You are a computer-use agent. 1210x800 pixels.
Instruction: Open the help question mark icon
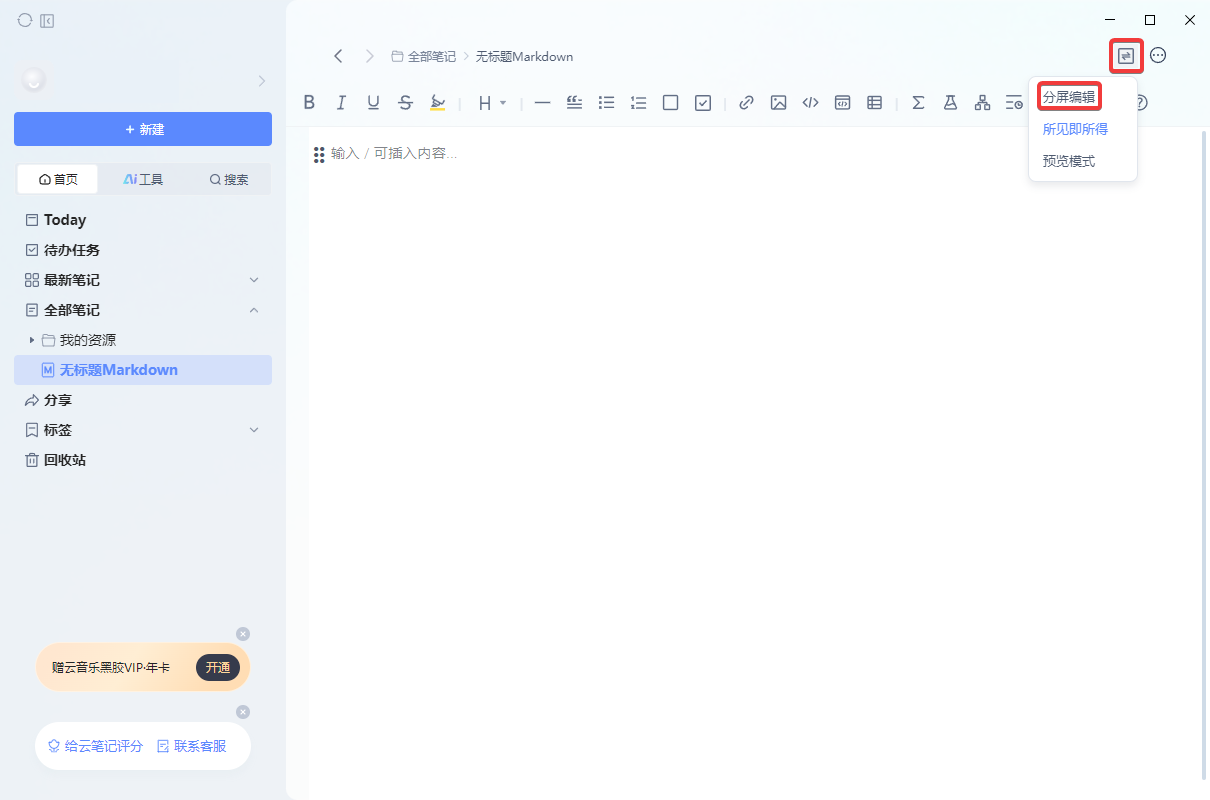point(1141,102)
